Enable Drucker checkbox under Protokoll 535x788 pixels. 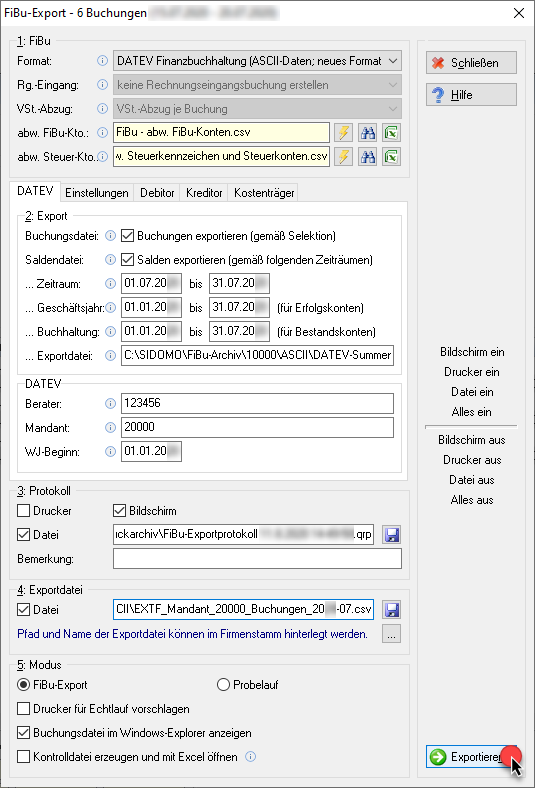(x=24, y=511)
